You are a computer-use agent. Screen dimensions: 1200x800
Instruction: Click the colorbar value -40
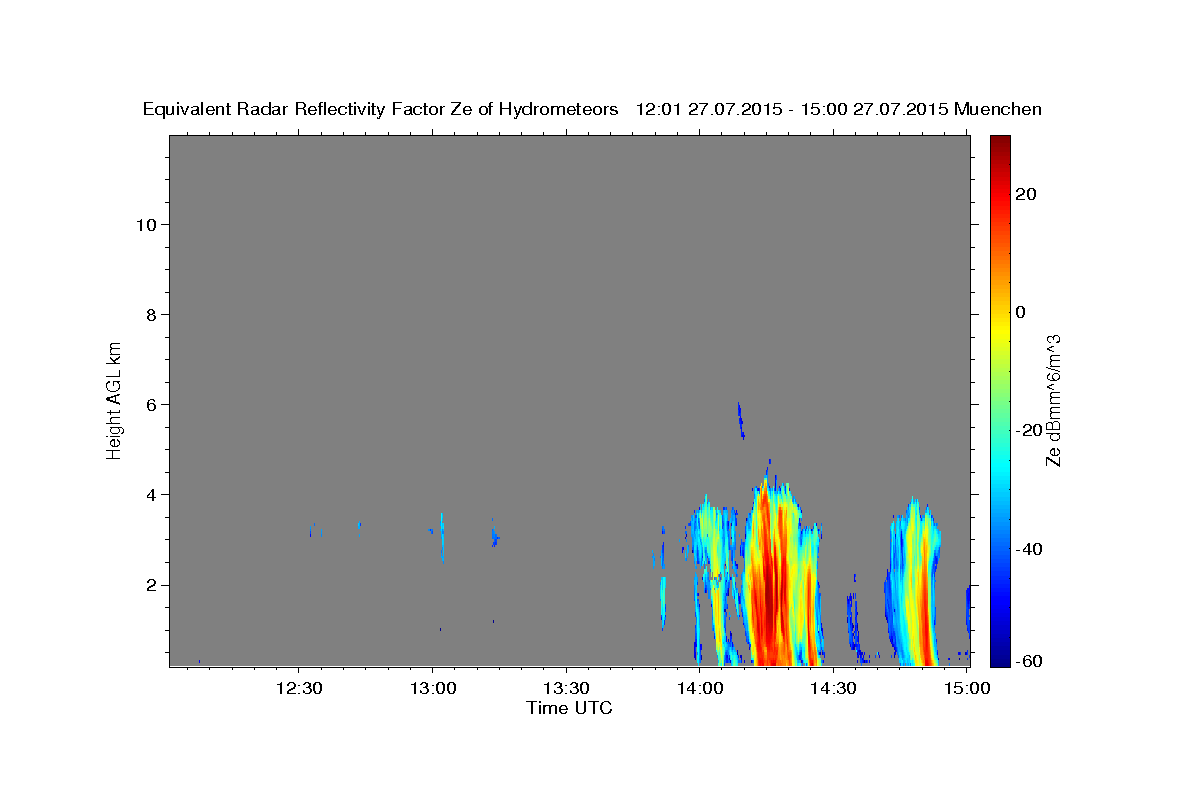(x=1029, y=548)
